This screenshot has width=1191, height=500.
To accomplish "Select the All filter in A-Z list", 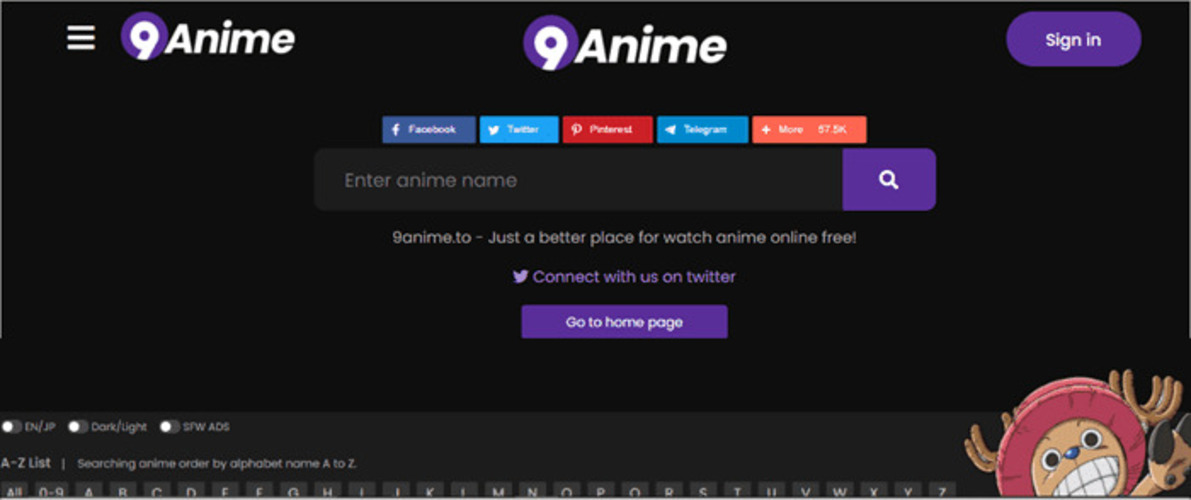I will click(14, 491).
